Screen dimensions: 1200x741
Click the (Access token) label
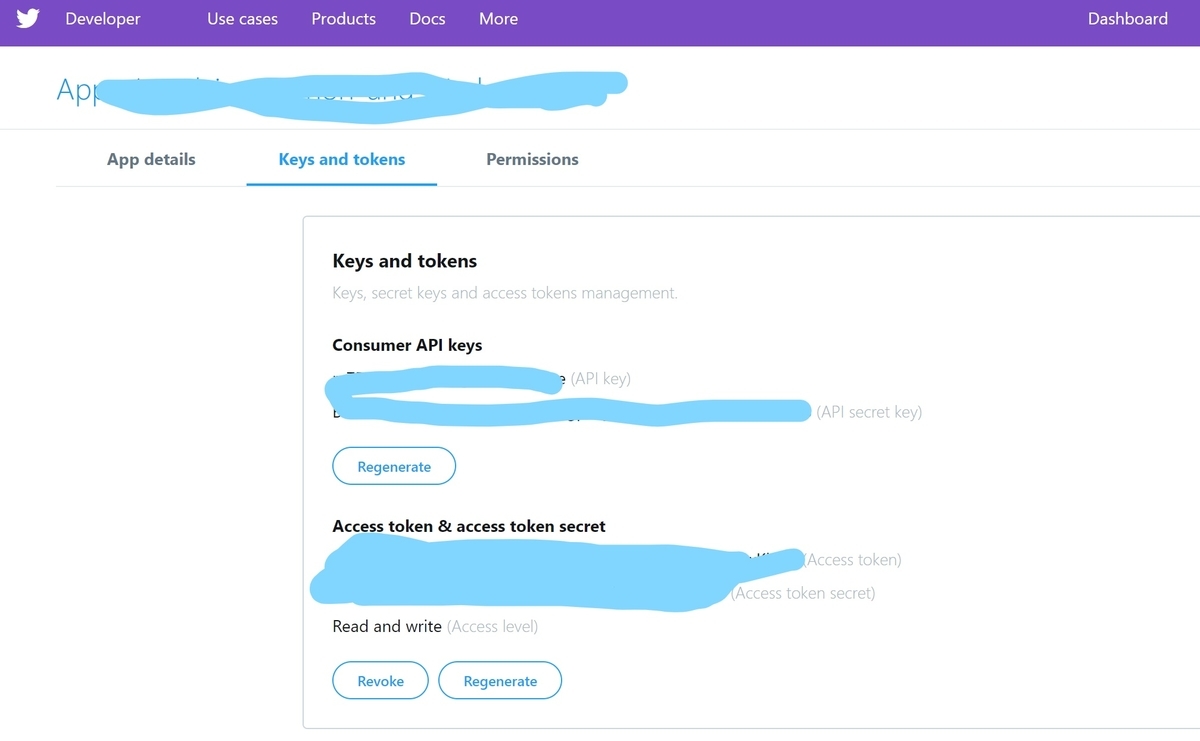point(853,560)
